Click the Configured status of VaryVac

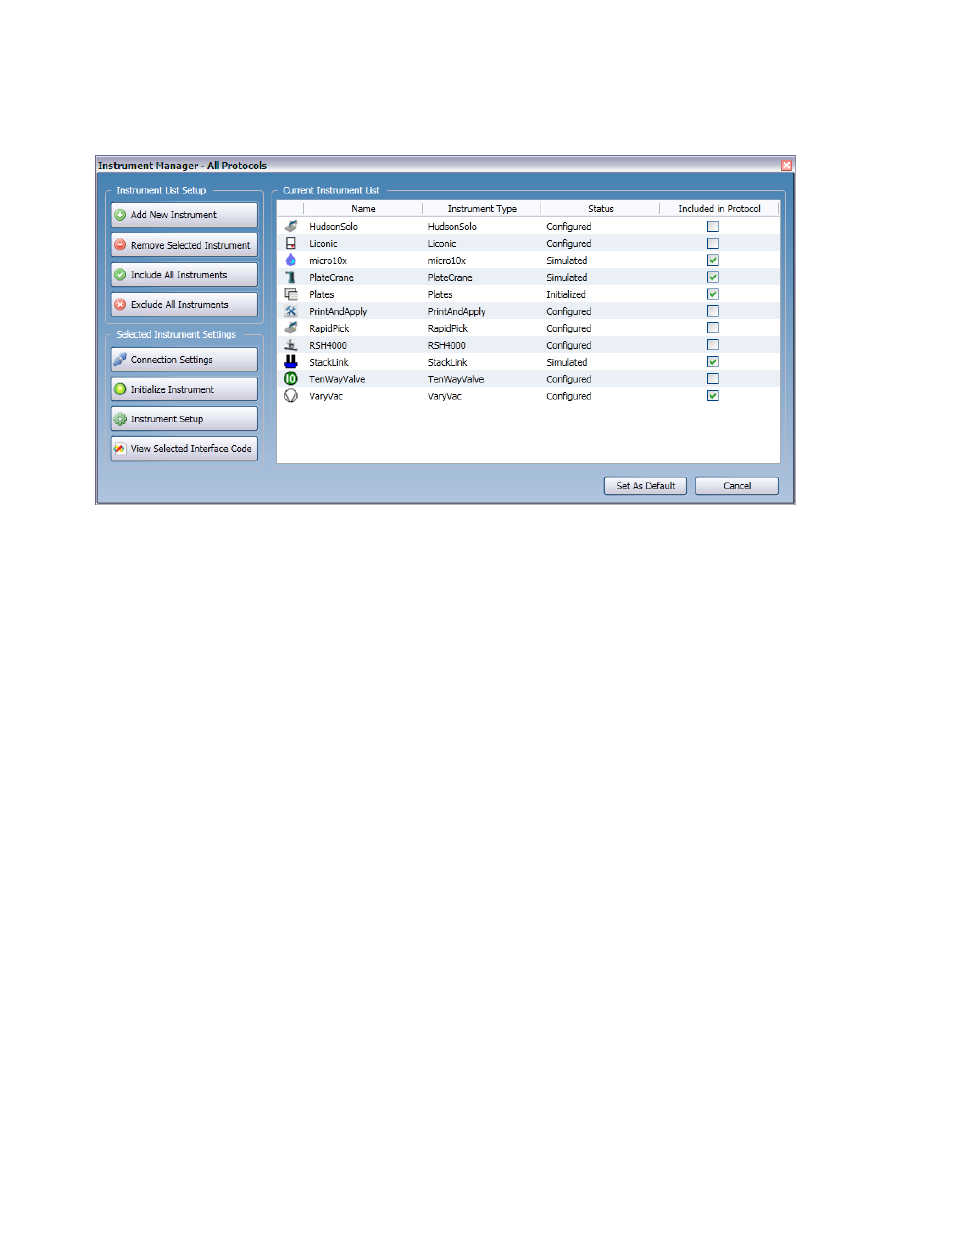point(569,397)
